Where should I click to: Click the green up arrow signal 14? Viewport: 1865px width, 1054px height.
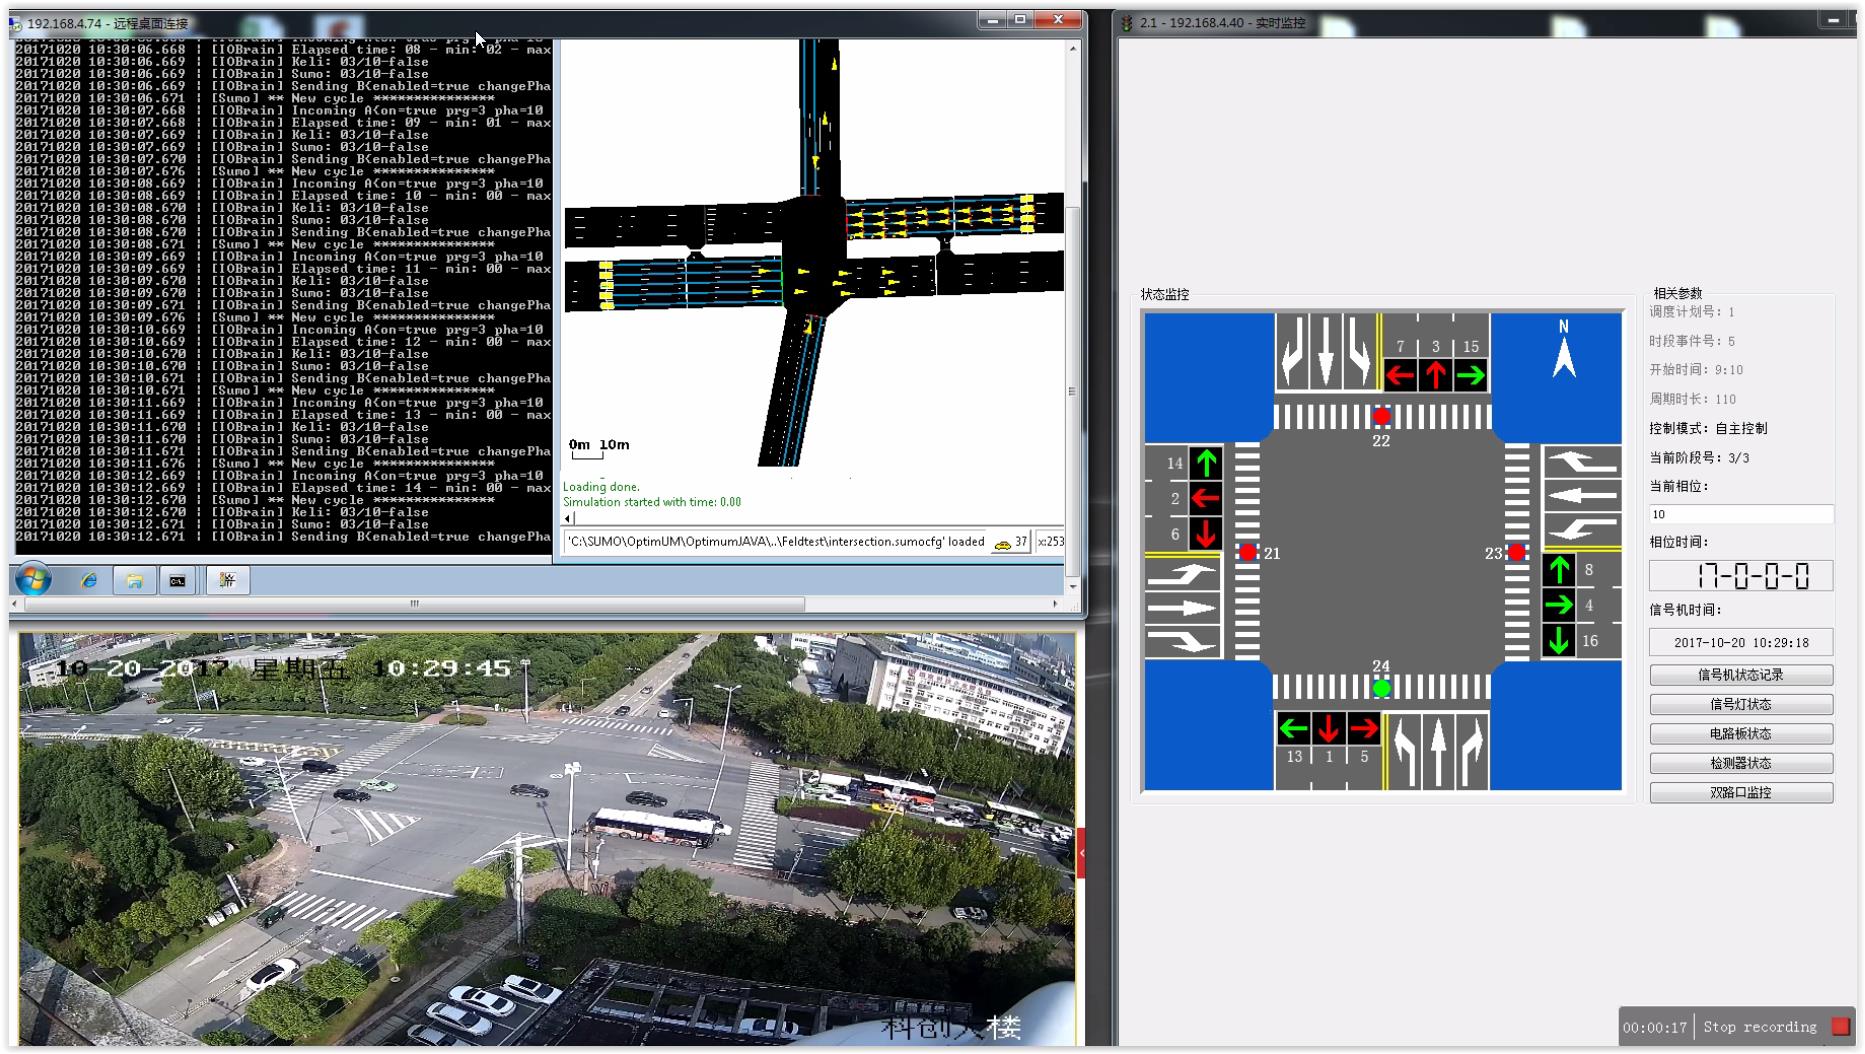click(x=1206, y=463)
